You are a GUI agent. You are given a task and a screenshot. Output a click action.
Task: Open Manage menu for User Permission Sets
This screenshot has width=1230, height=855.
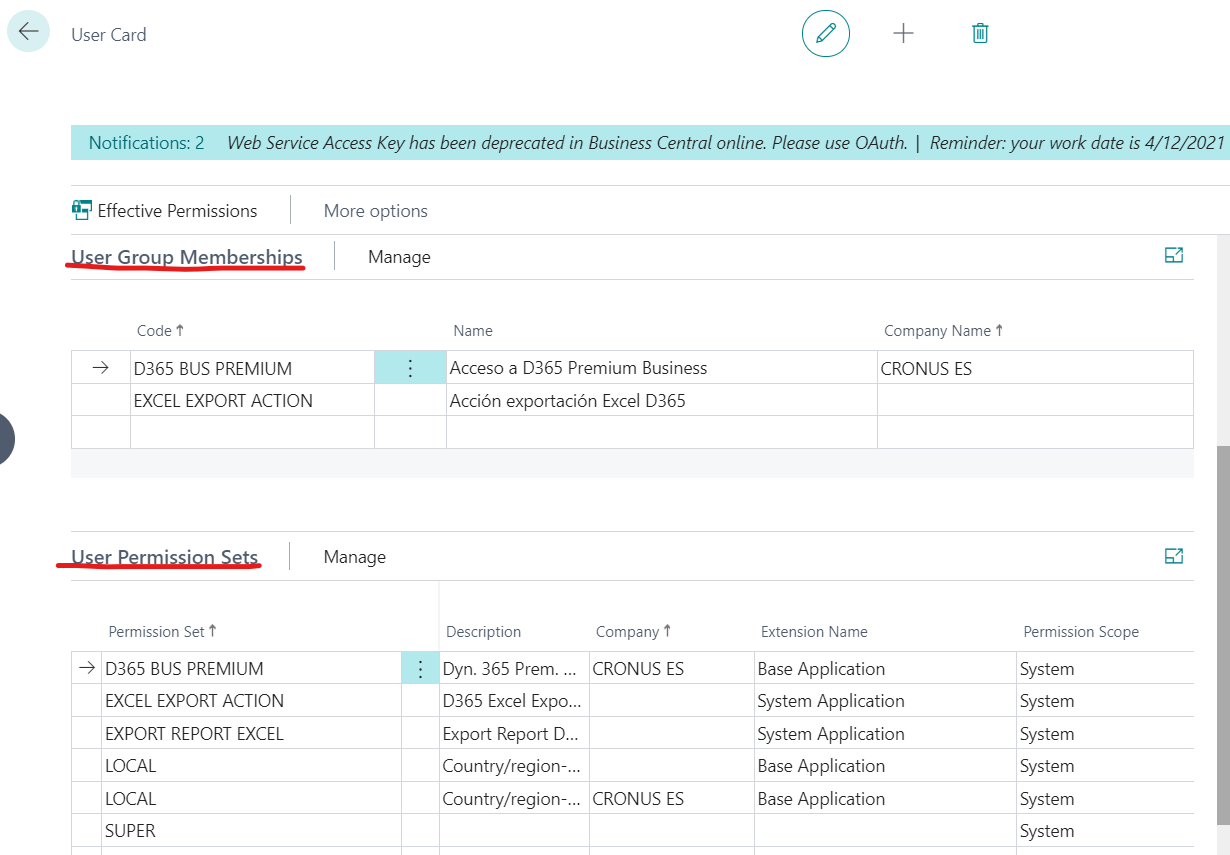point(355,557)
